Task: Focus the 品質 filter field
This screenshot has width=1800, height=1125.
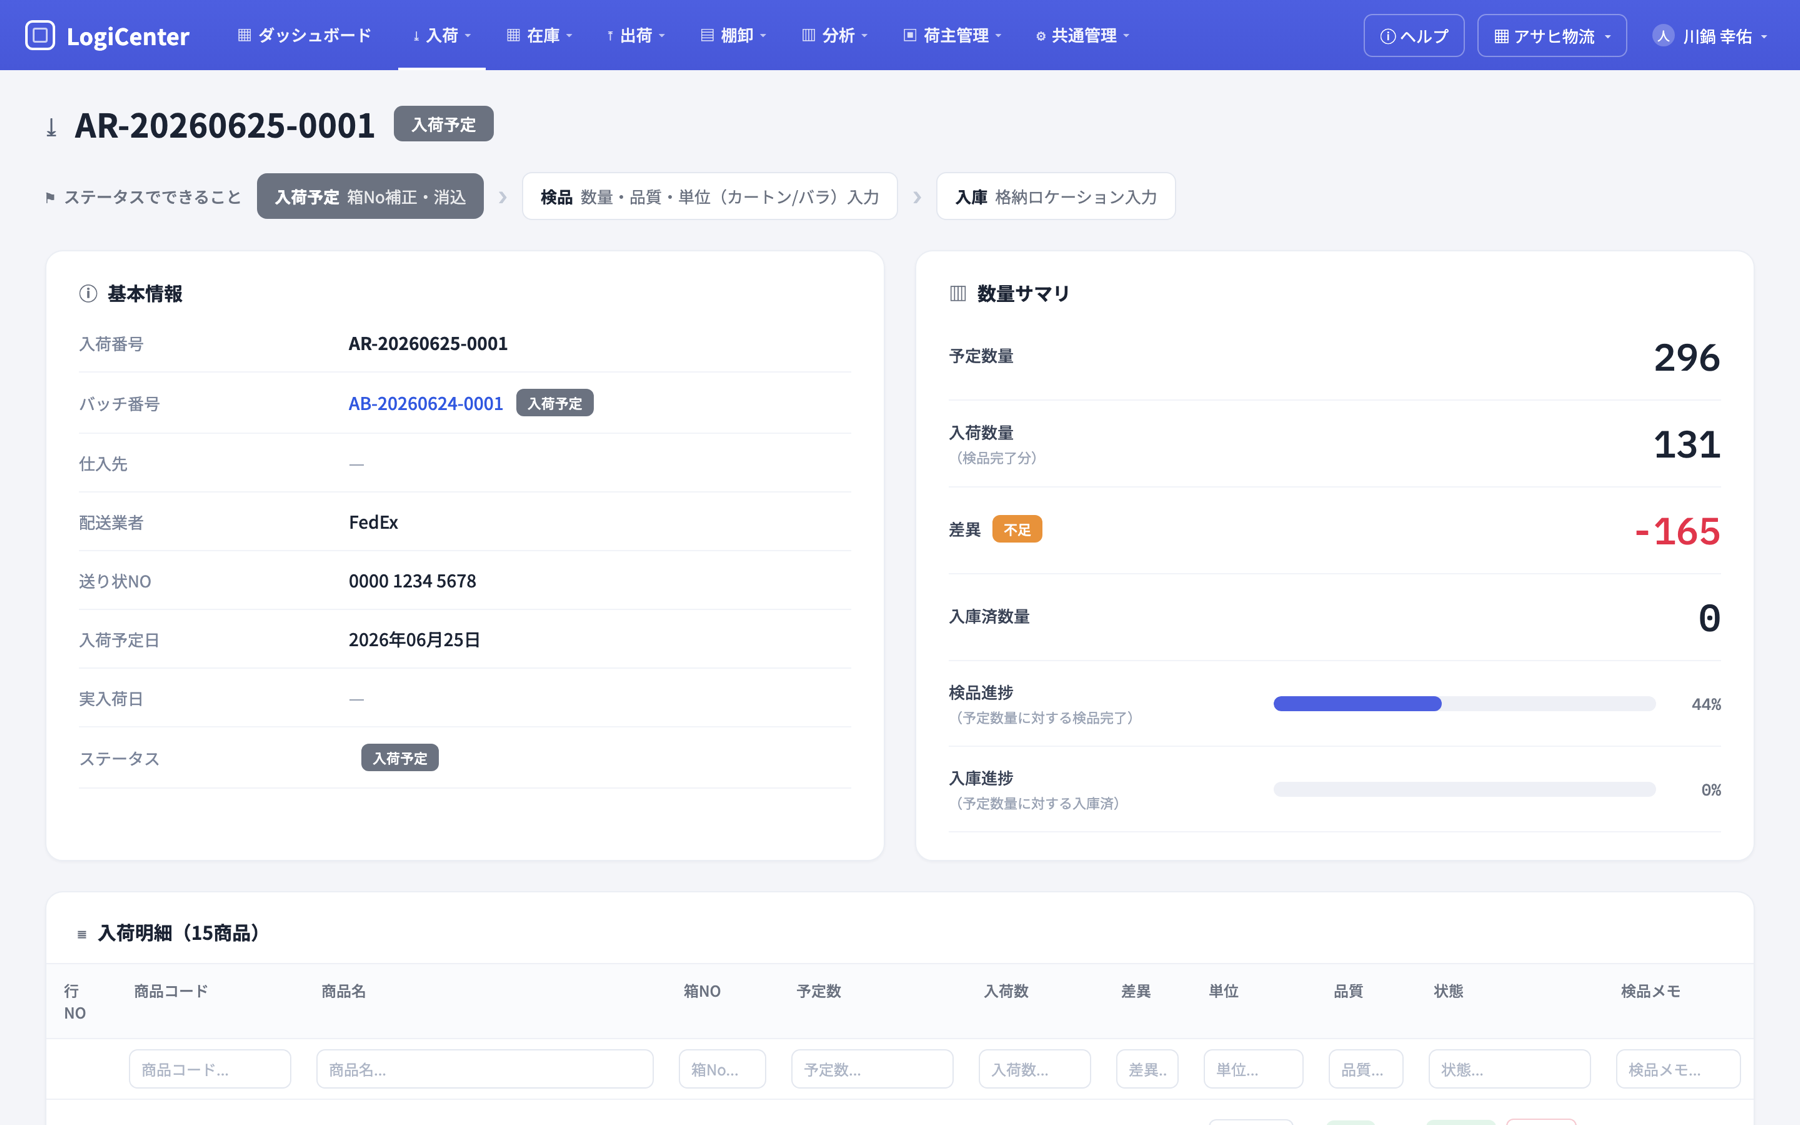Action: click(x=1366, y=1069)
